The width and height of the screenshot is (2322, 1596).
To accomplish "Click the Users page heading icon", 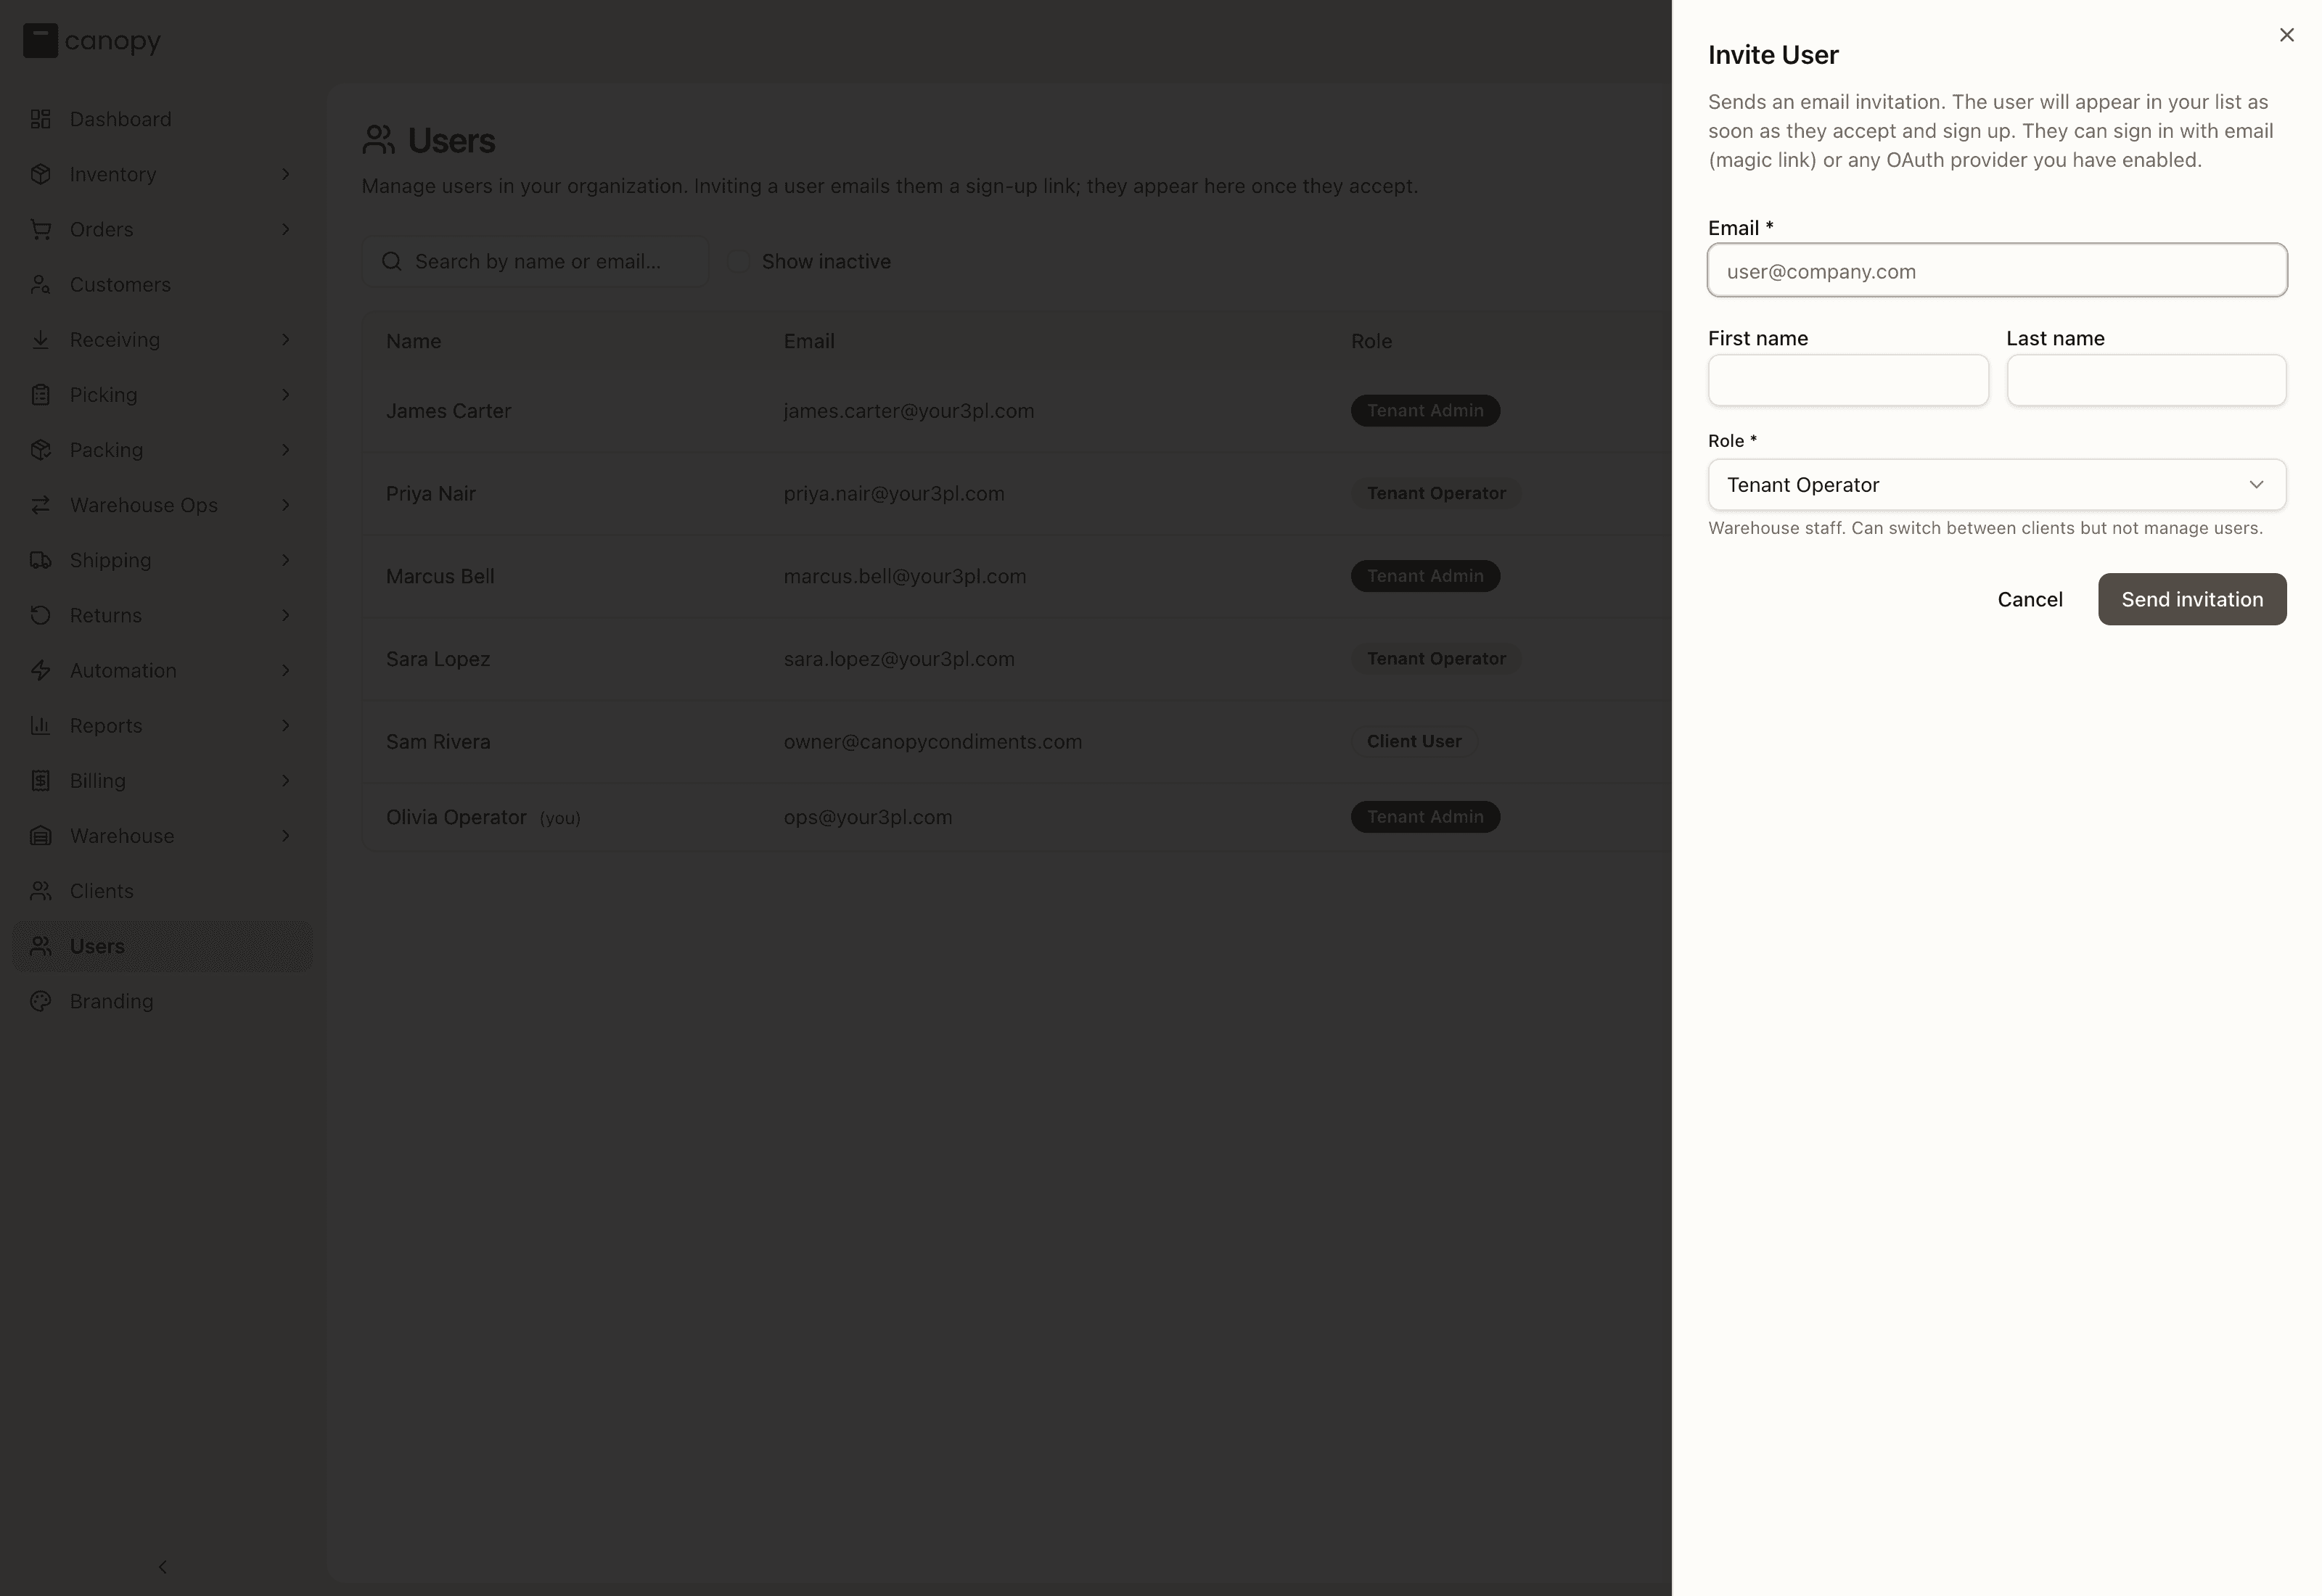I will [378, 140].
